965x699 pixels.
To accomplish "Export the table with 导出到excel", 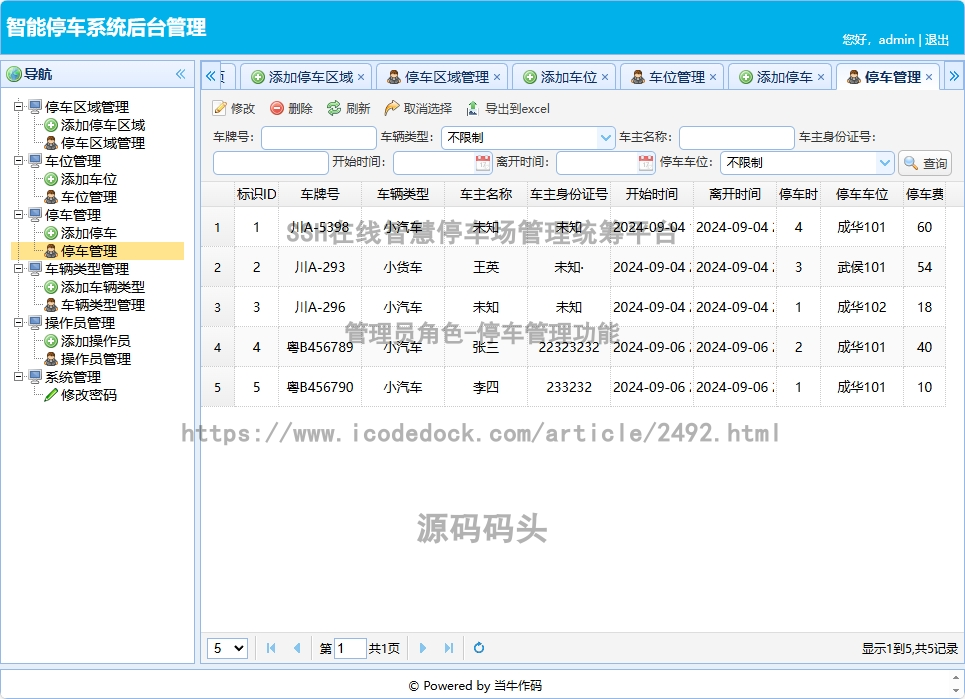I will pos(508,109).
